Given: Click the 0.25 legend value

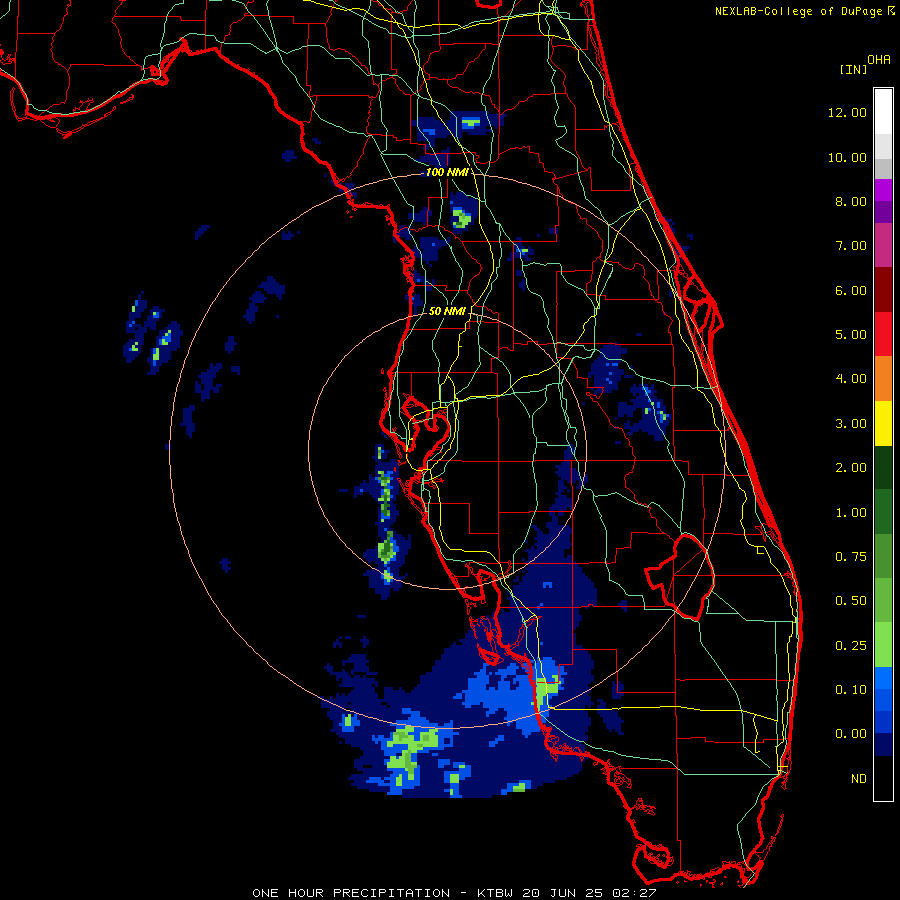Looking at the screenshot, I should coord(851,646).
